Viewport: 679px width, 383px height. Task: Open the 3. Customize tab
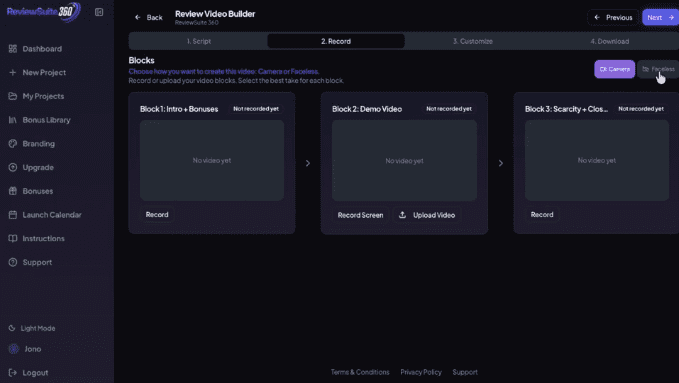pos(473,41)
